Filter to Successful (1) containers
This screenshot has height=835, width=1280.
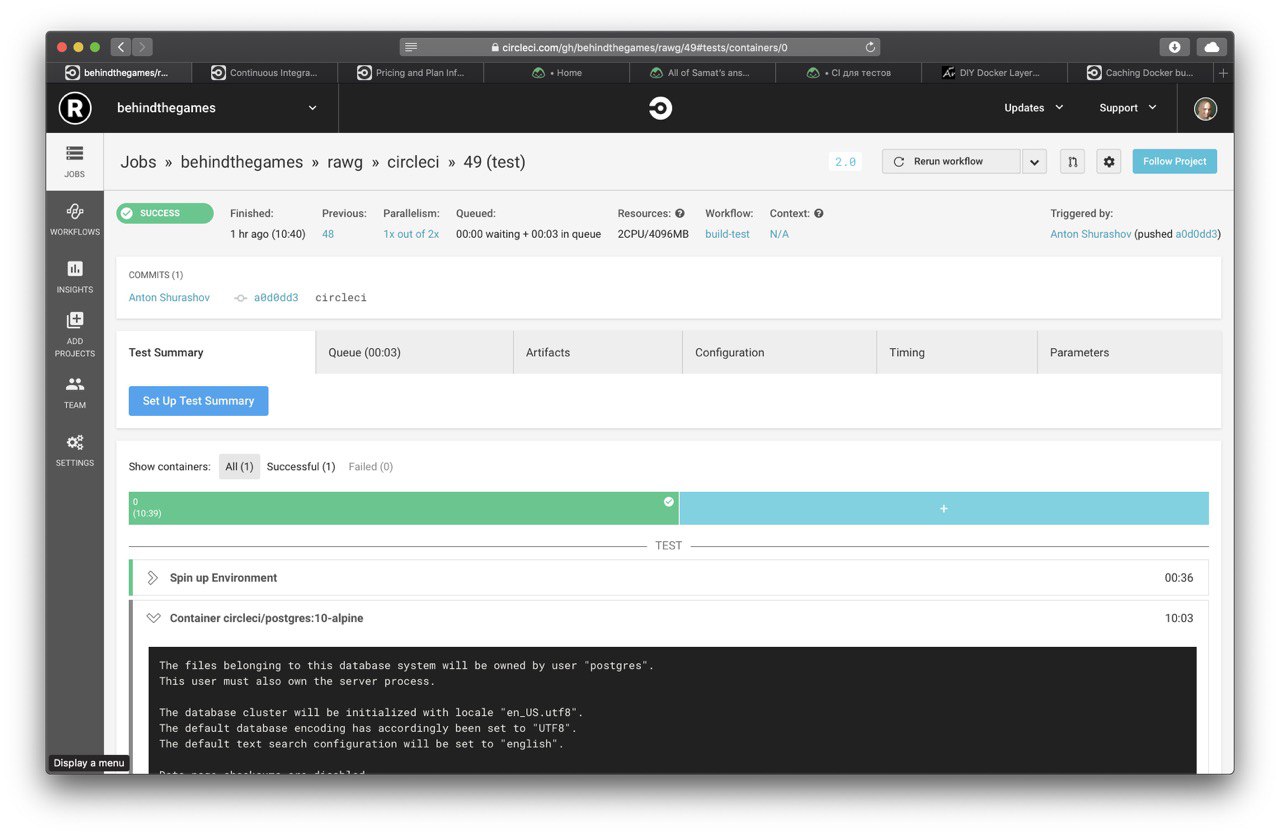pos(301,467)
